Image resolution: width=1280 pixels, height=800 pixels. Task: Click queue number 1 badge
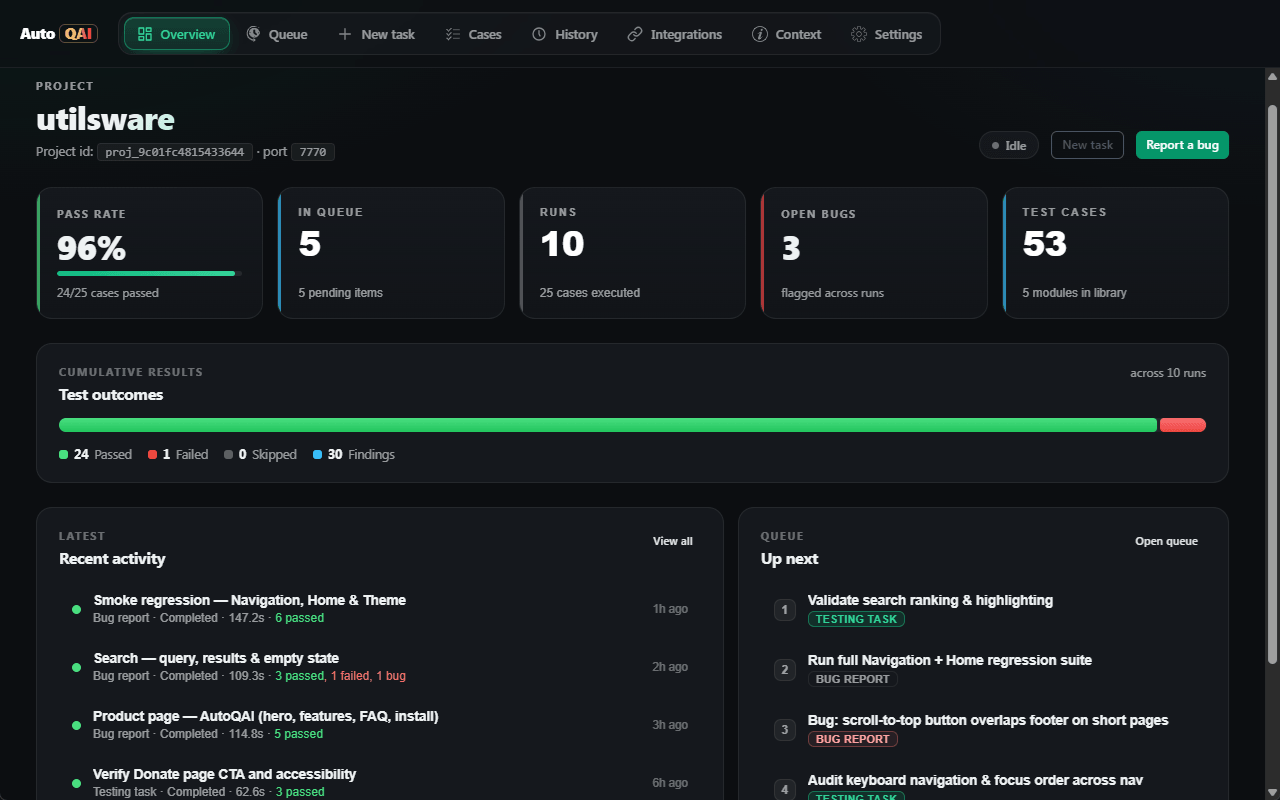coord(785,609)
